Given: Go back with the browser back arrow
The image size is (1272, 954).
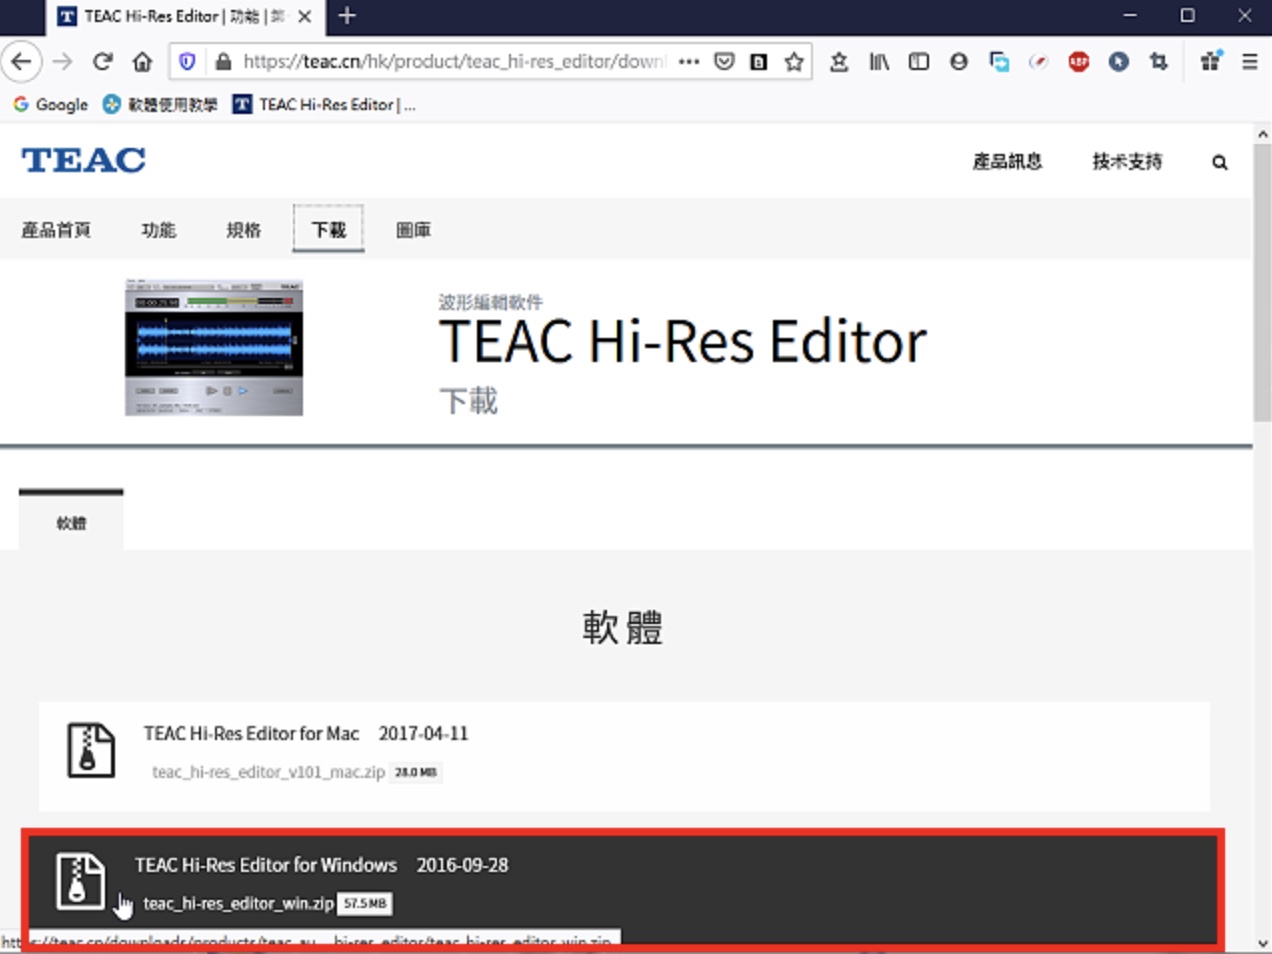Looking at the screenshot, I should [21, 62].
